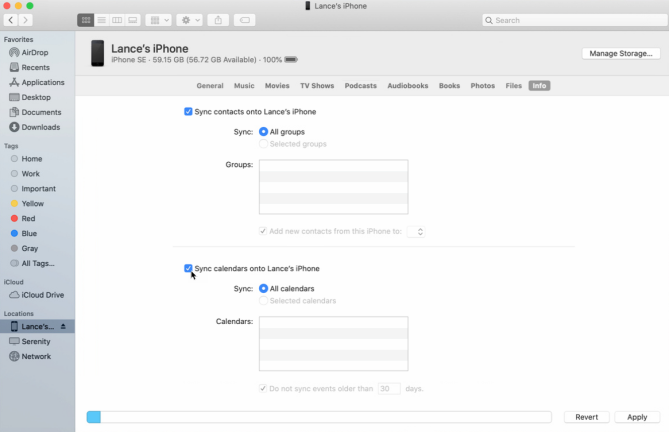Toggle Add new contacts from this iPhone

coord(263,231)
